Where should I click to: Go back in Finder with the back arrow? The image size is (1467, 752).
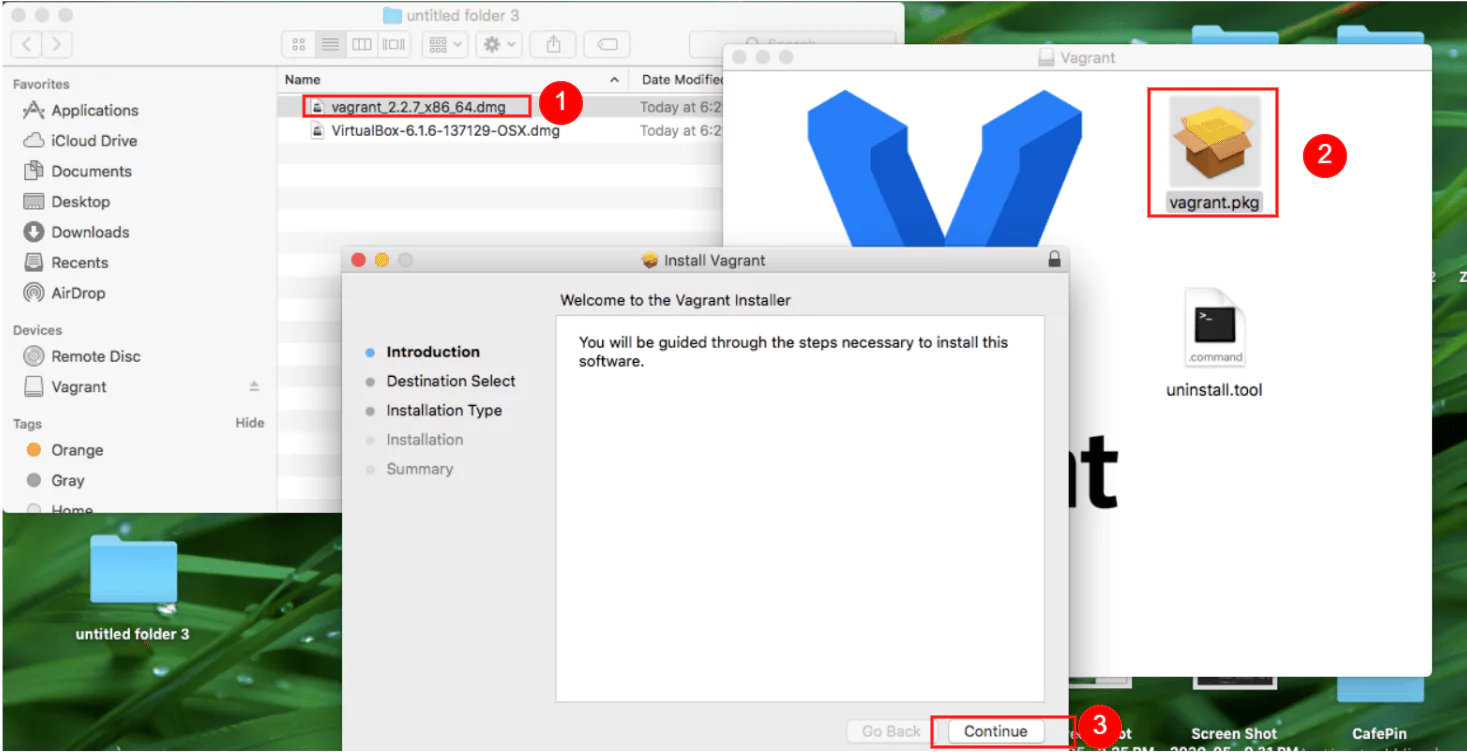(x=26, y=44)
